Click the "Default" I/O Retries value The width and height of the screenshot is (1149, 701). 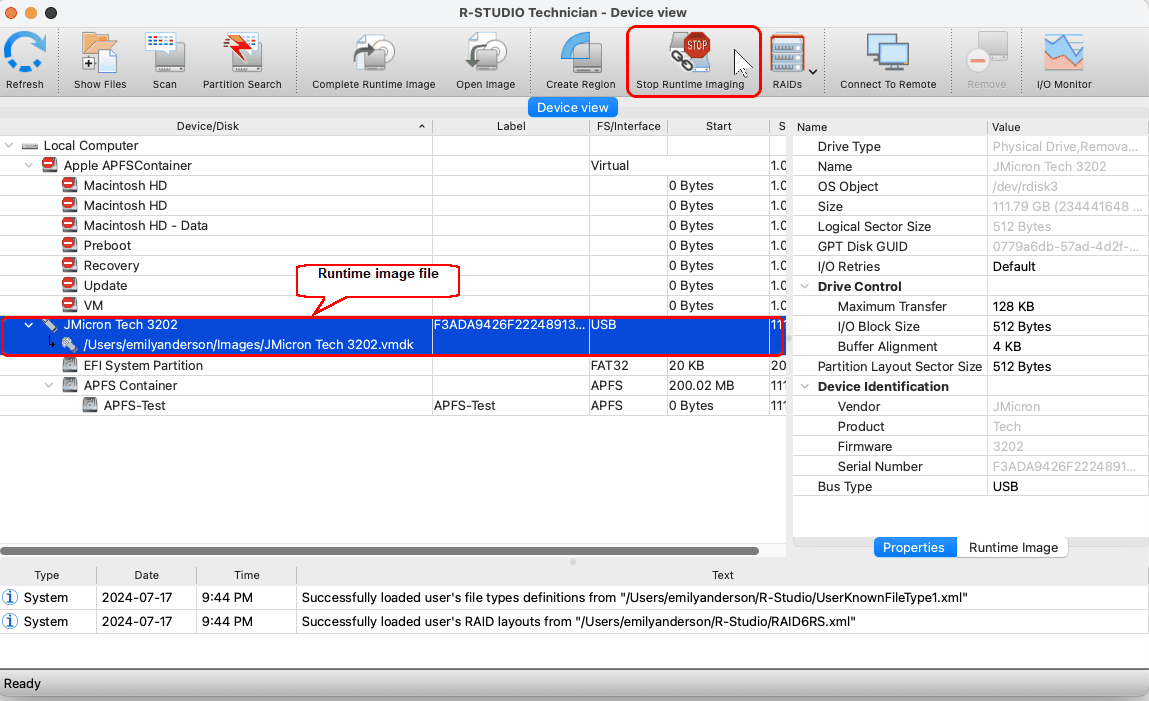pyautogui.click(x=1014, y=267)
